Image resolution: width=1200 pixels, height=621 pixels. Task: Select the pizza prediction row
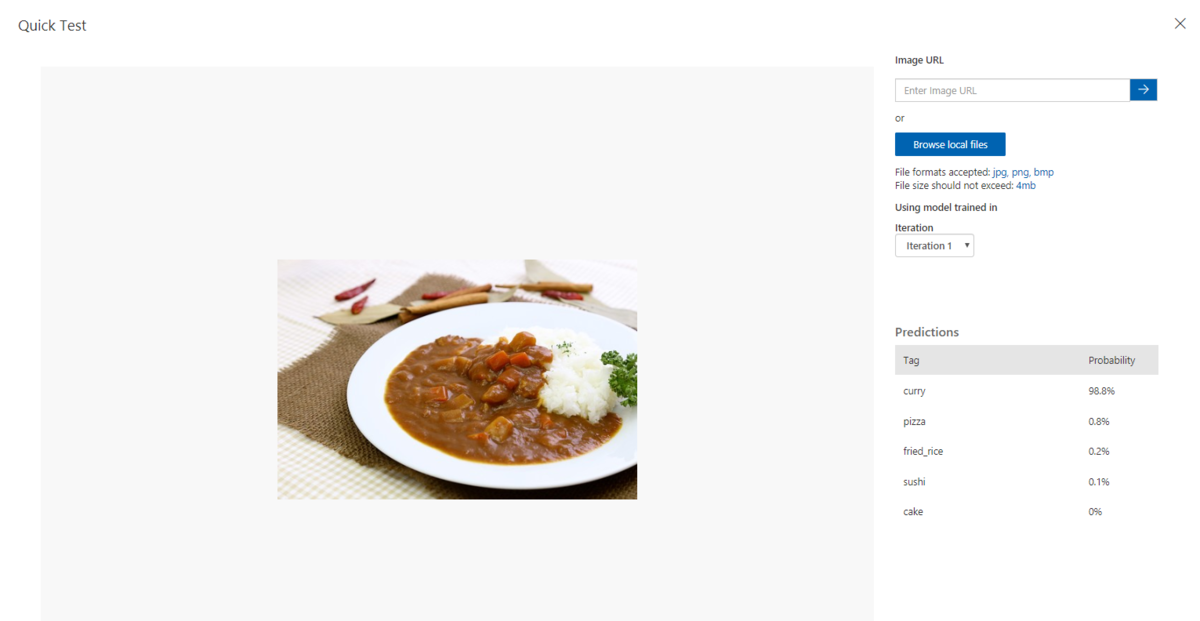(x=1026, y=421)
